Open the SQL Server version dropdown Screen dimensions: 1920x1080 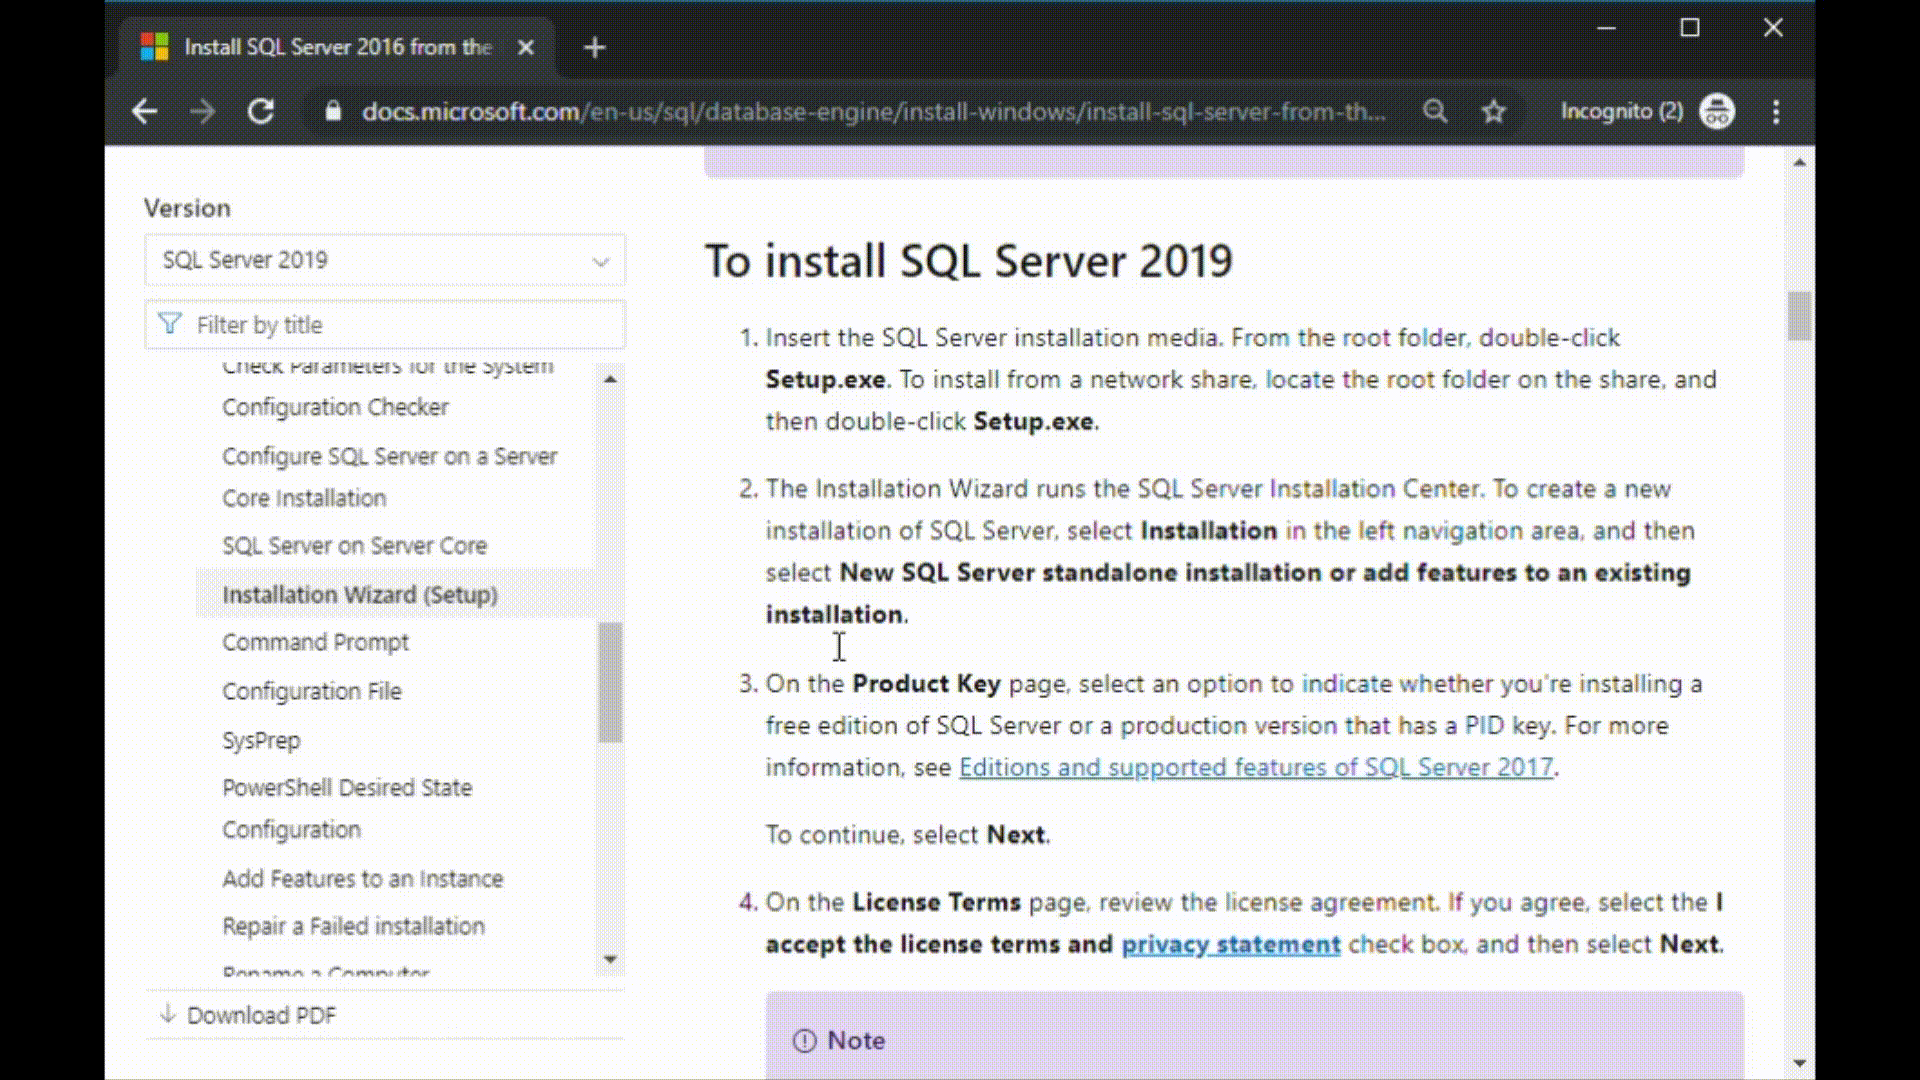coord(382,258)
